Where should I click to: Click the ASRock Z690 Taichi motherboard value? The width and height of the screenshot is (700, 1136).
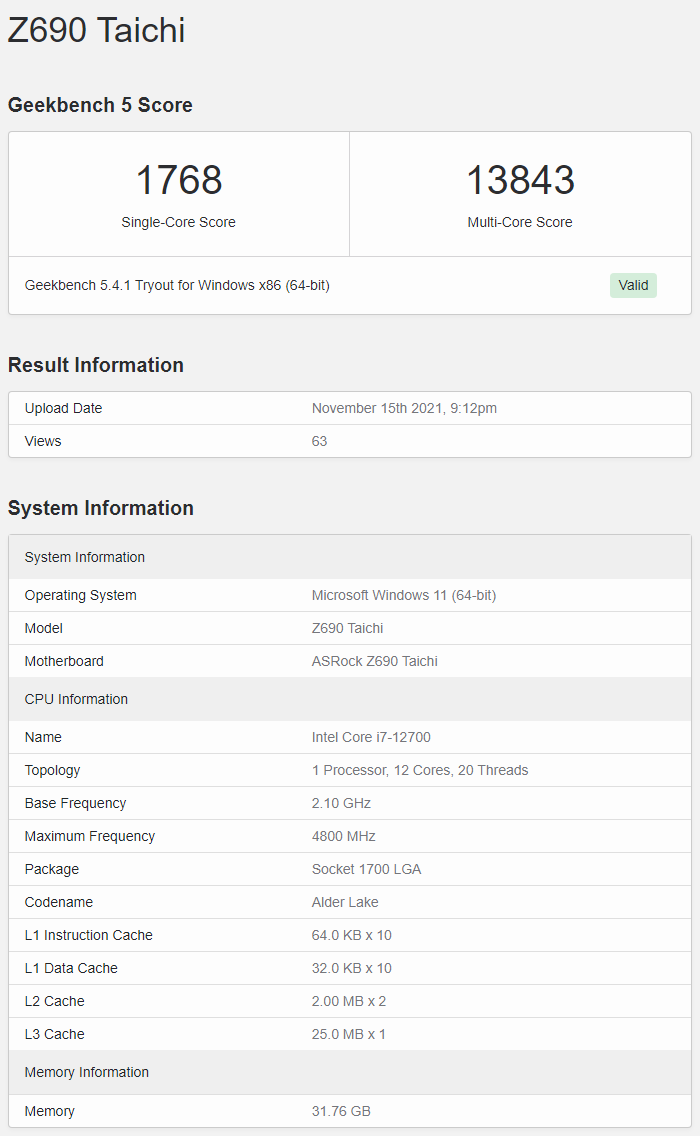coord(375,661)
